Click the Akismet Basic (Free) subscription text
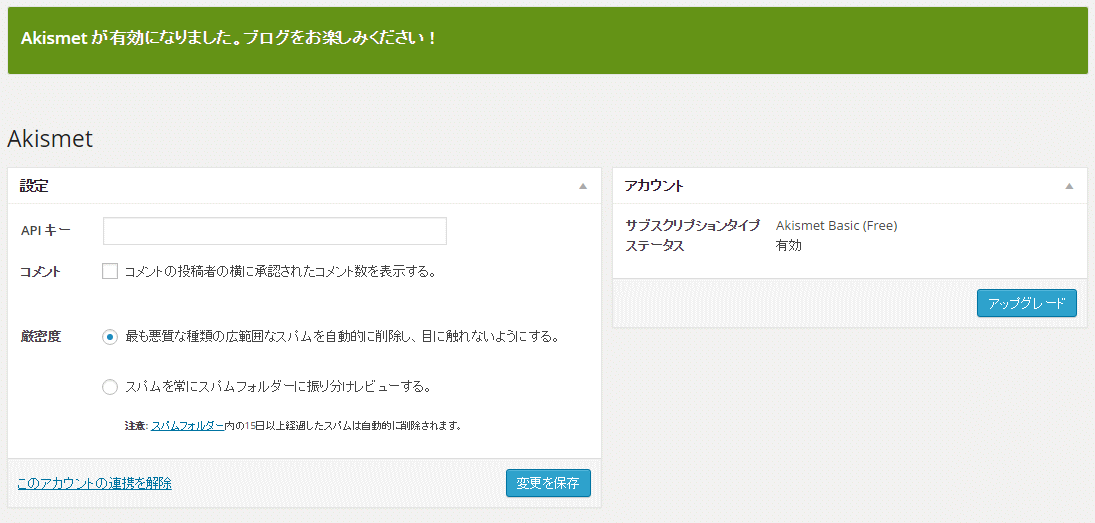 point(837,226)
